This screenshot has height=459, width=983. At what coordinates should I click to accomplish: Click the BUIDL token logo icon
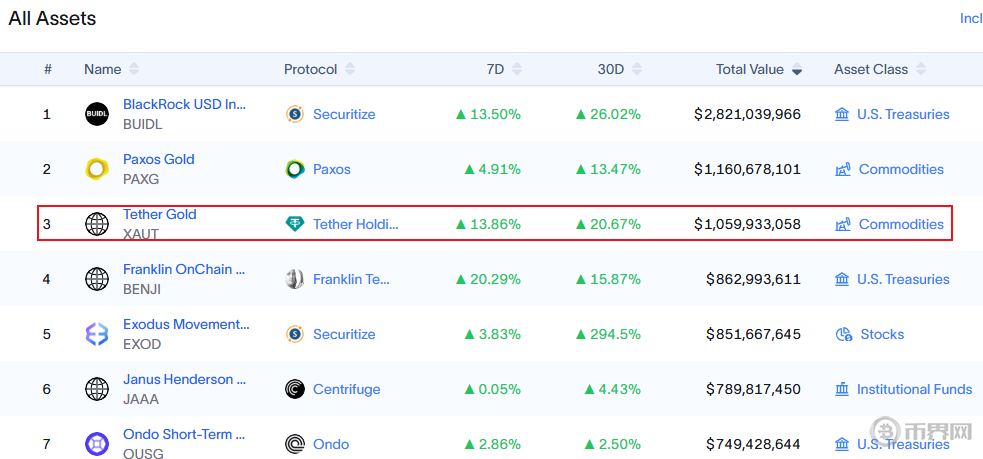coord(97,114)
